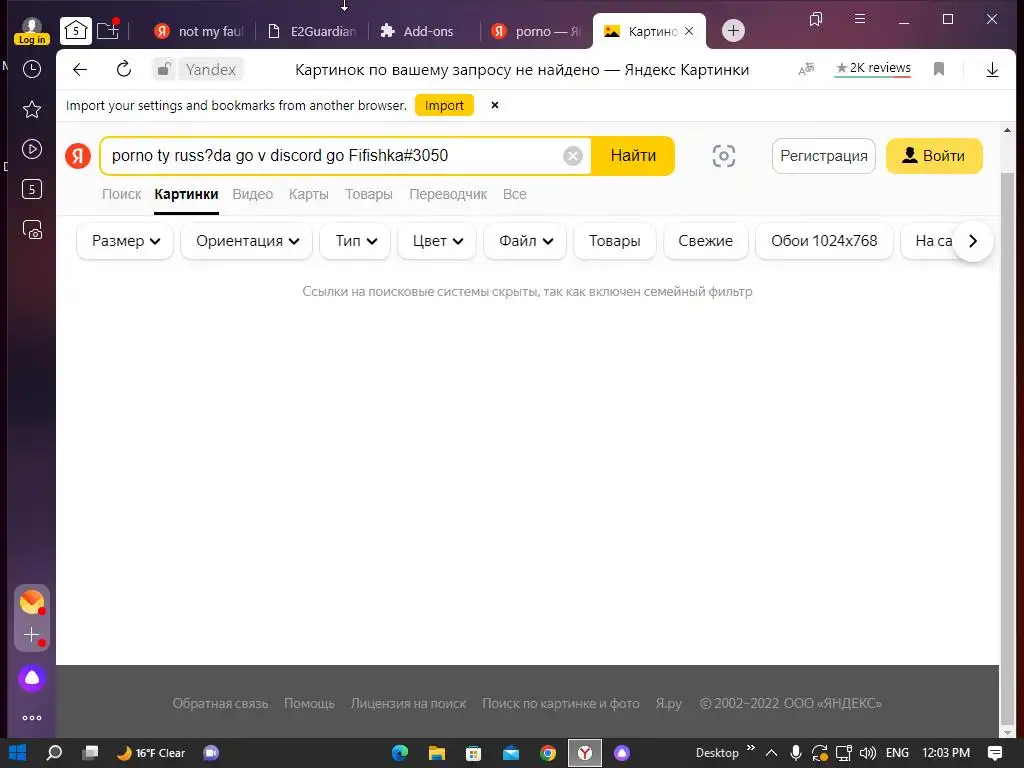Bookmark this page with ribbon icon
This screenshot has width=1024, height=768.
(939, 69)
